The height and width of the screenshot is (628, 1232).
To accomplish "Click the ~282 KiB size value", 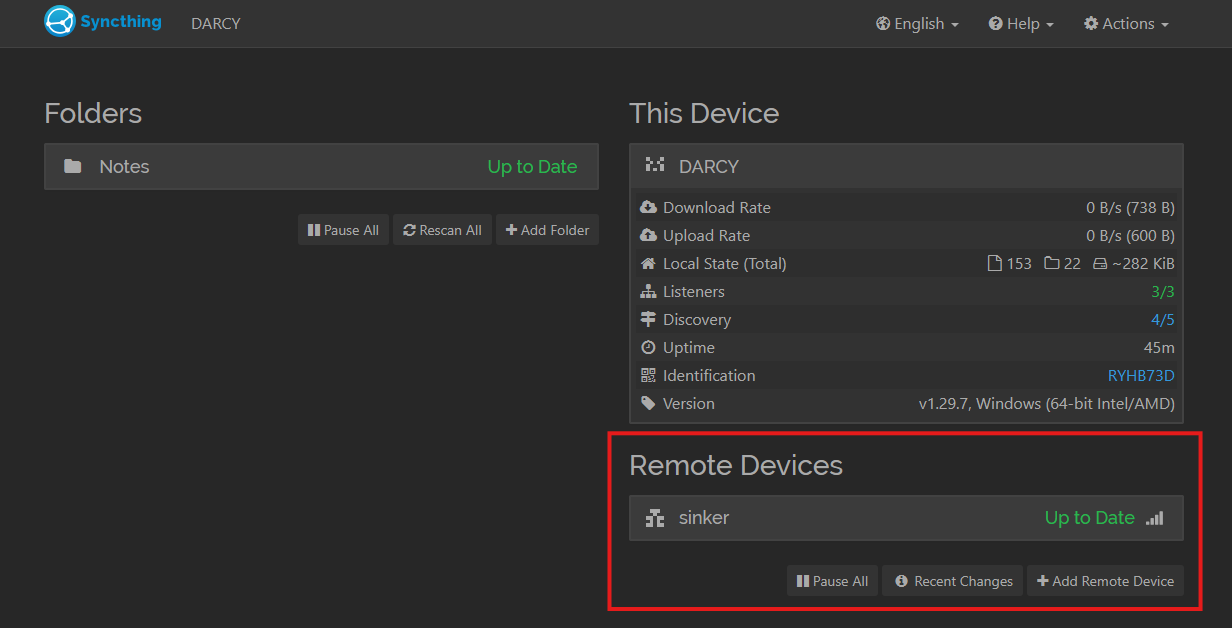I will 1143,263.
